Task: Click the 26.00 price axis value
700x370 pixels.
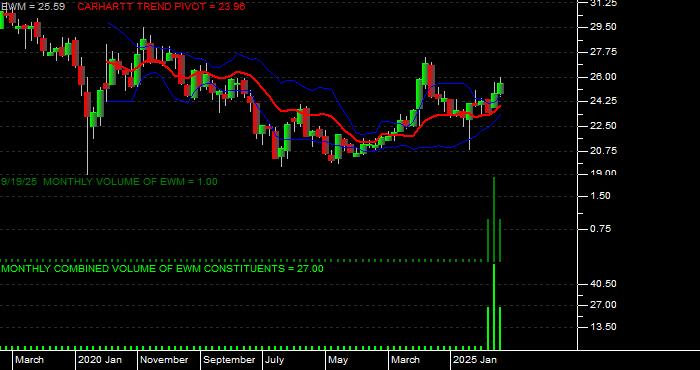Action: point(604,77)
